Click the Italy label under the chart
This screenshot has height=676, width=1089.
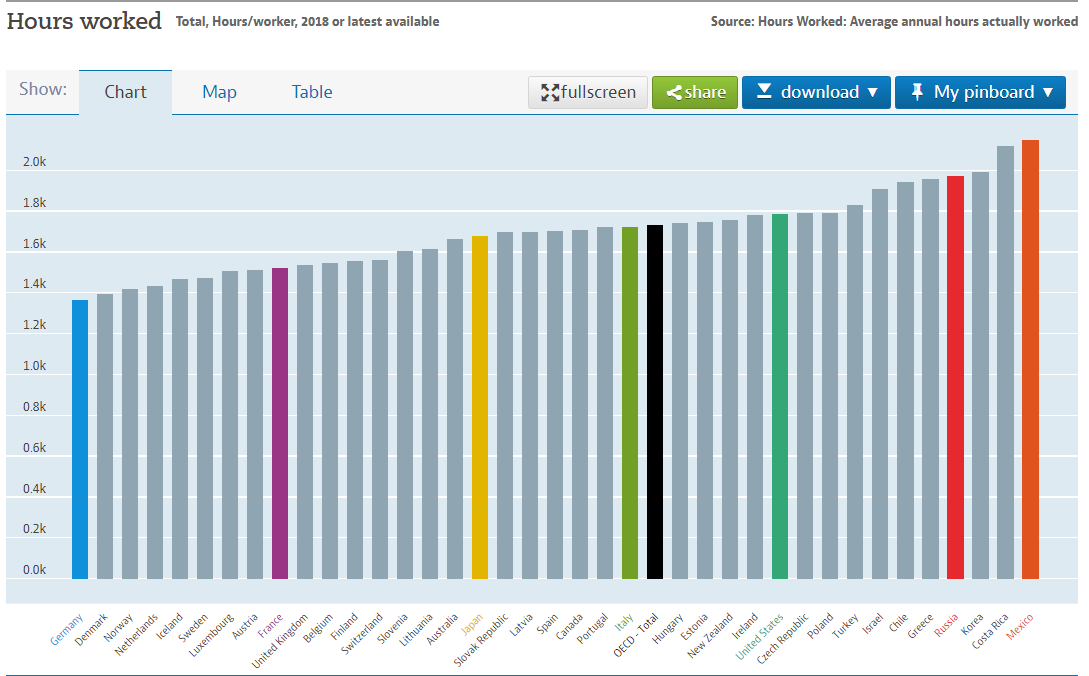pos(624,624)
